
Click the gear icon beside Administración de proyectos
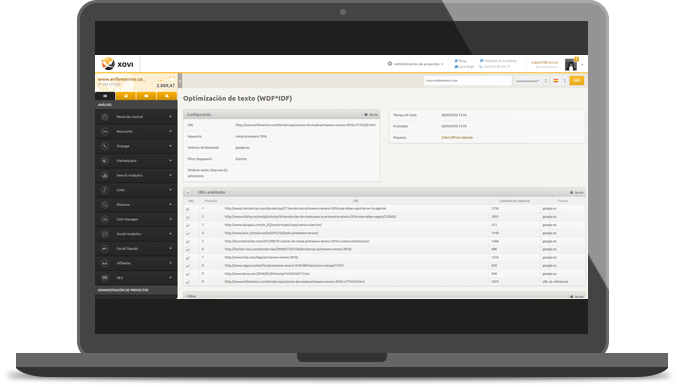(390, 64)
